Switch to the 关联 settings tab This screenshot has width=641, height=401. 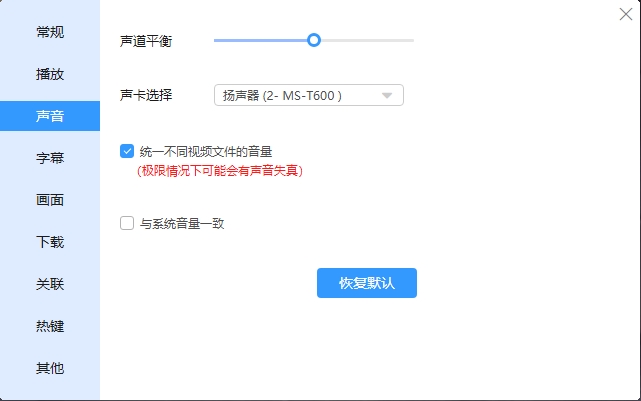50,284
